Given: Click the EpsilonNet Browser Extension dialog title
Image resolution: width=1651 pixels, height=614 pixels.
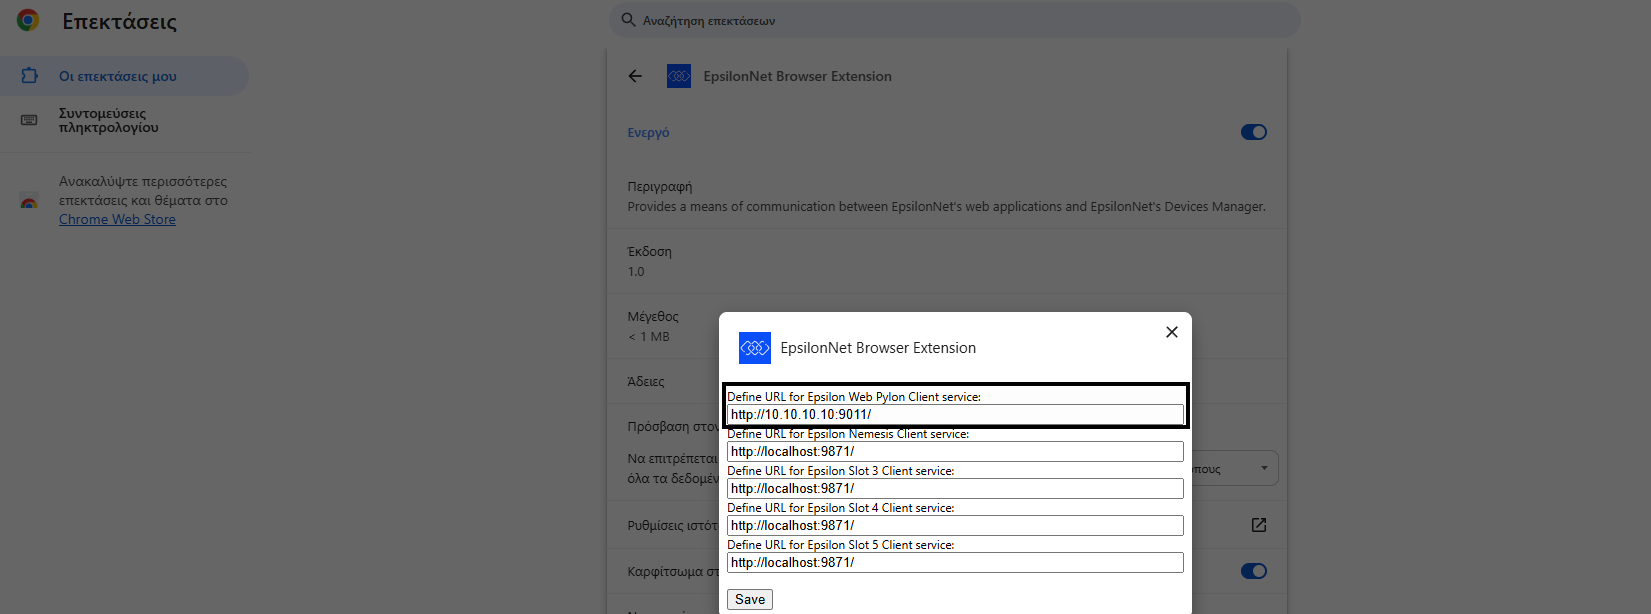Looking at the screenshot, I should pyautogui.click(x=878, y=348).
